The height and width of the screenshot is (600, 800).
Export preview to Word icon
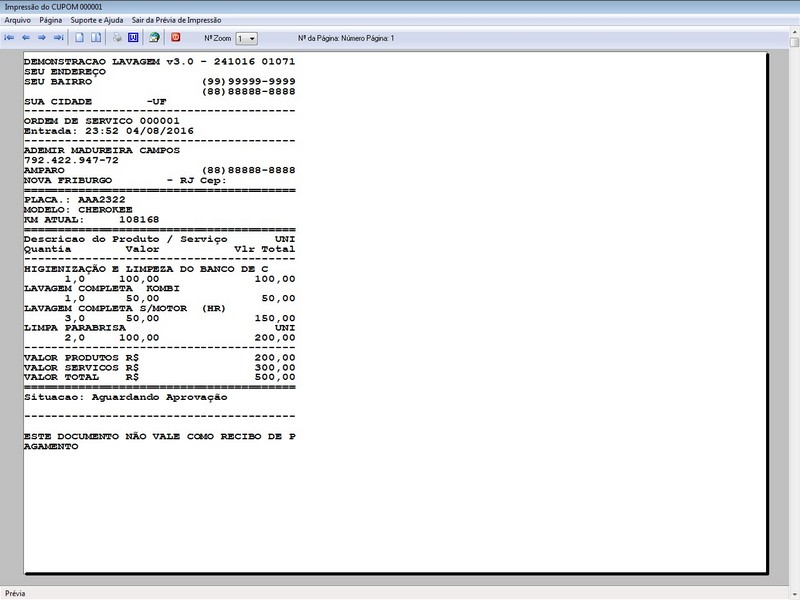[133, 38]
